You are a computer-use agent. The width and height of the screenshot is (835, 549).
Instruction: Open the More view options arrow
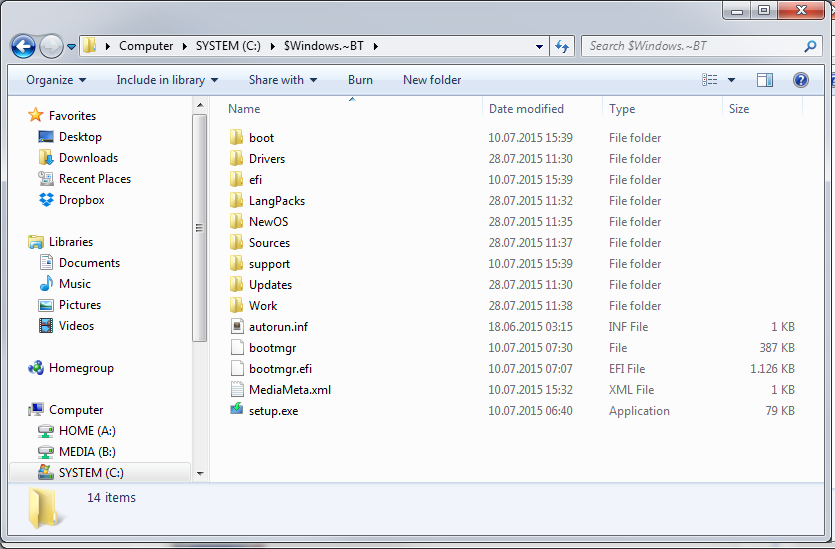(732, 80)
